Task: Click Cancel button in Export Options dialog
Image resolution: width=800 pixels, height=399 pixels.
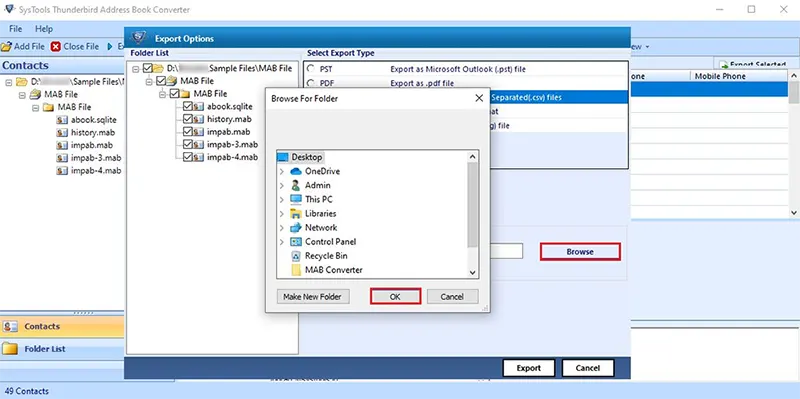Action: [588, 368]
